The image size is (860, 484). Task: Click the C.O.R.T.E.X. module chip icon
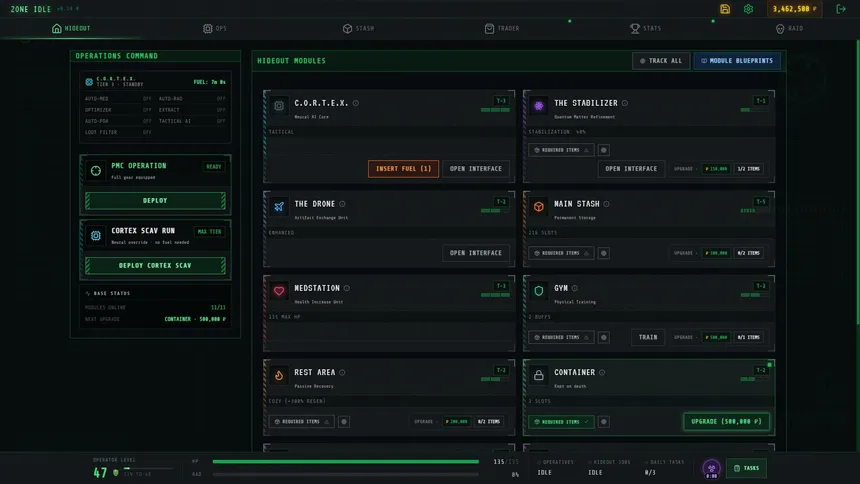[x=279, y=106]
